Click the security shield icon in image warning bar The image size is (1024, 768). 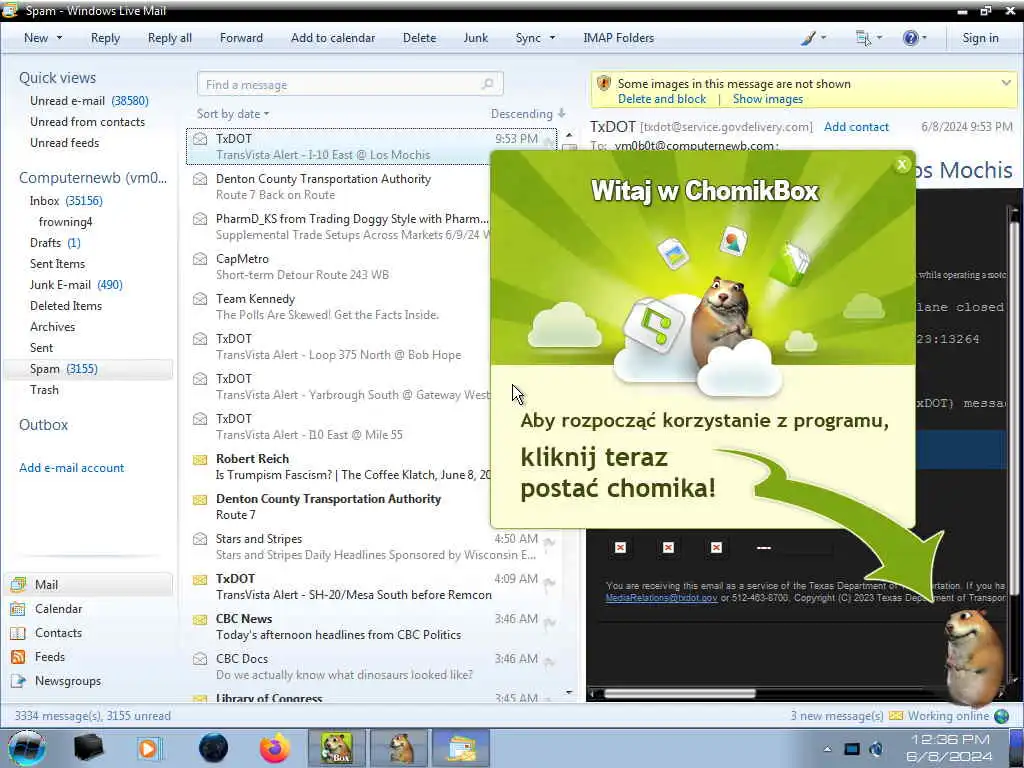[x=604, y=84]
